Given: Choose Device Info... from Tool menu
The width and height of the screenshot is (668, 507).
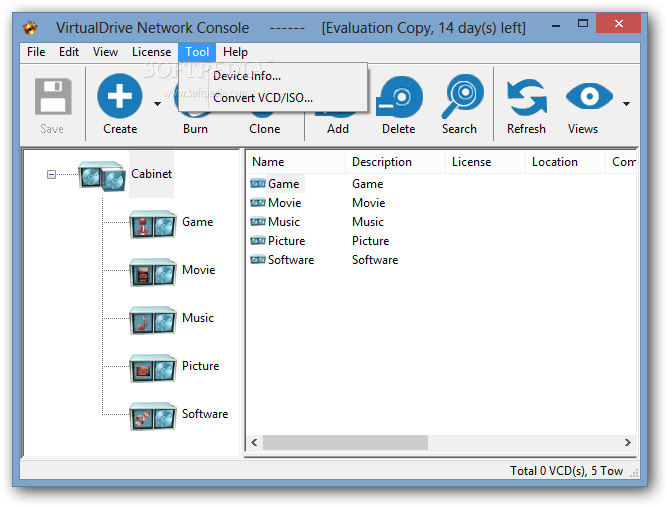Looking at the screenshot, I should (x=273, y=76).
